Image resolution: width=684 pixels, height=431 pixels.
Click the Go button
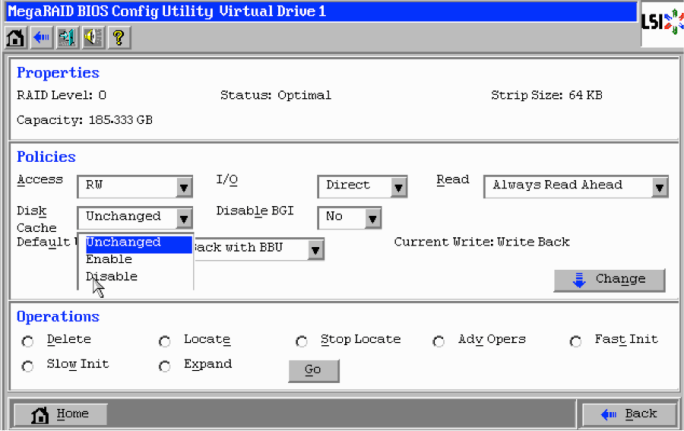(x=313, y=371)
